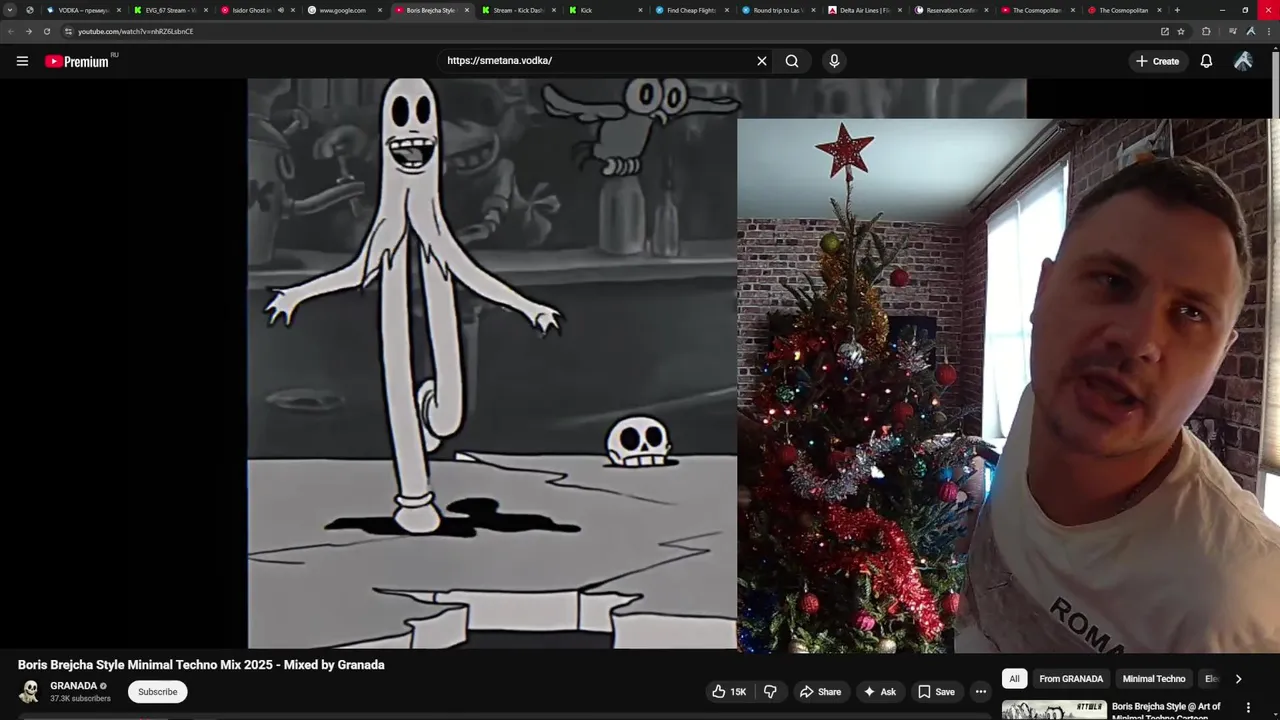Dislike the video
This screenshot has width=1280, height=720.
[770, 692]
